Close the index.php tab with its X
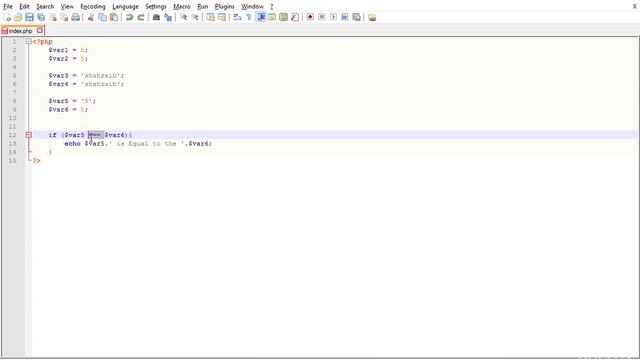The image size is (640, 360). point(40,30)
